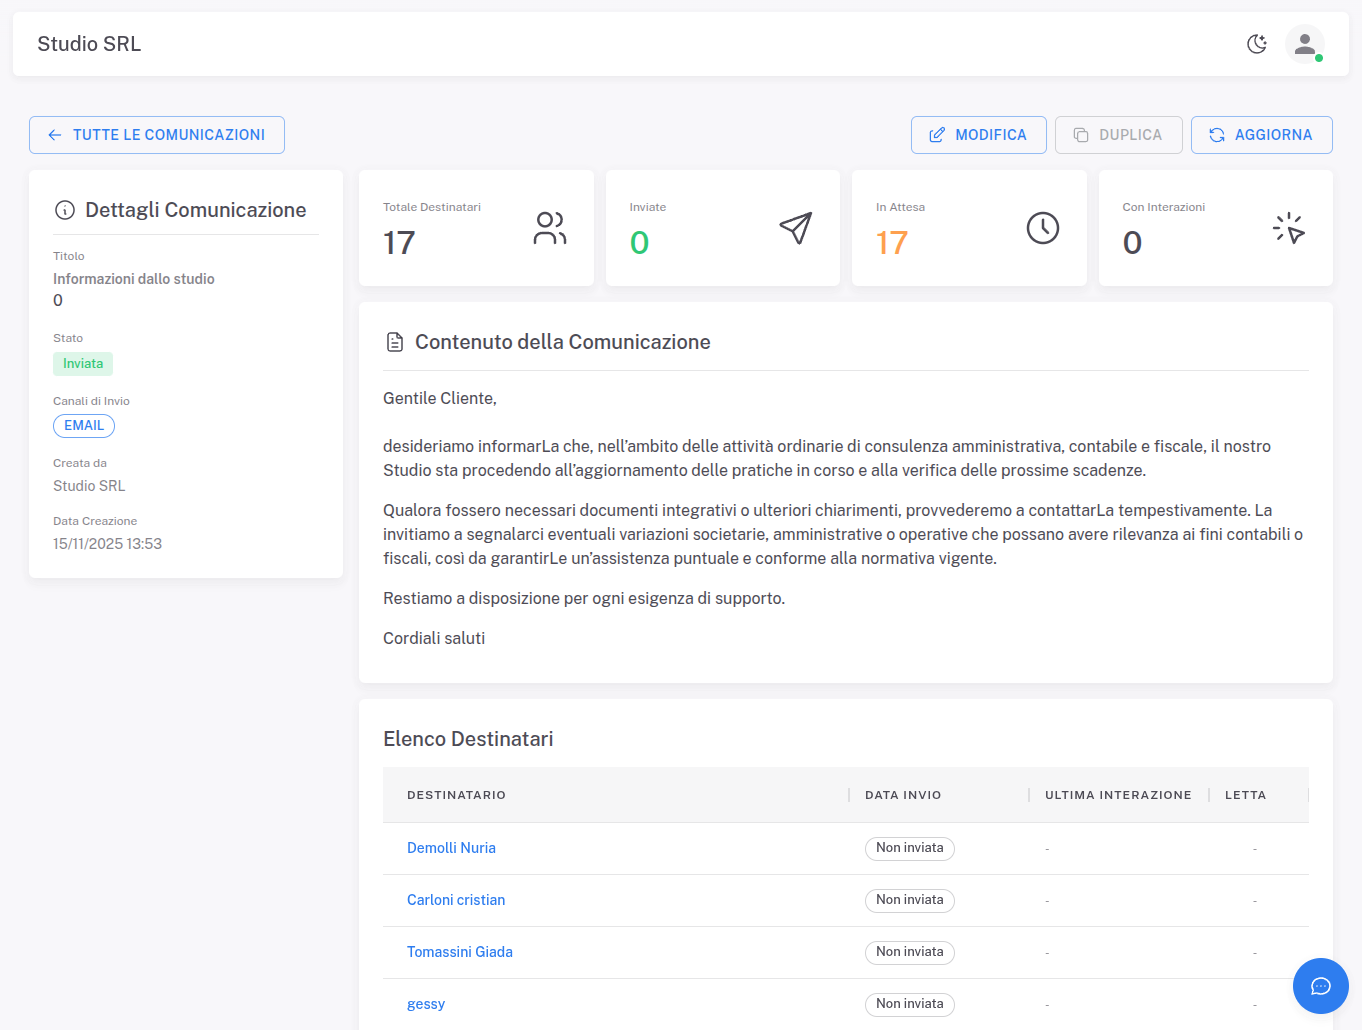Click the disabled DUPLICA button
The height and width of the screenshot is (1030, 1362).
[x=1119, y=134]
